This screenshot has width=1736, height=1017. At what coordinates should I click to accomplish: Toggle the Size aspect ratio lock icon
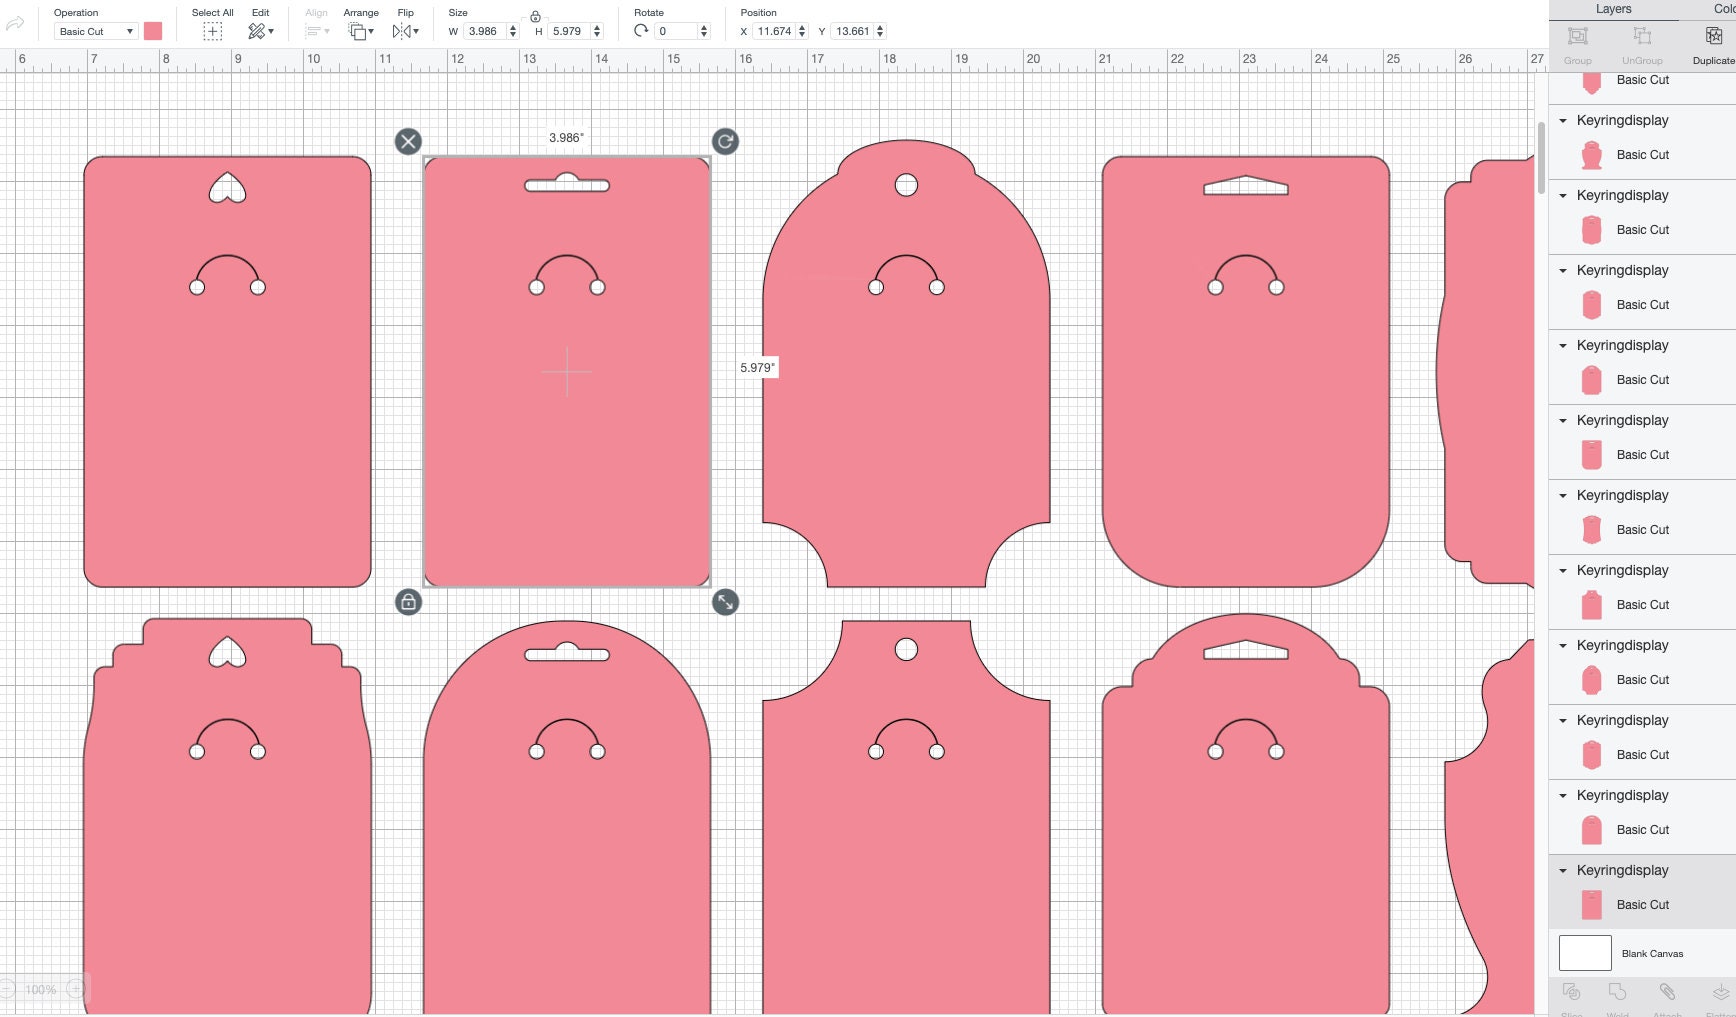point(536,17)
